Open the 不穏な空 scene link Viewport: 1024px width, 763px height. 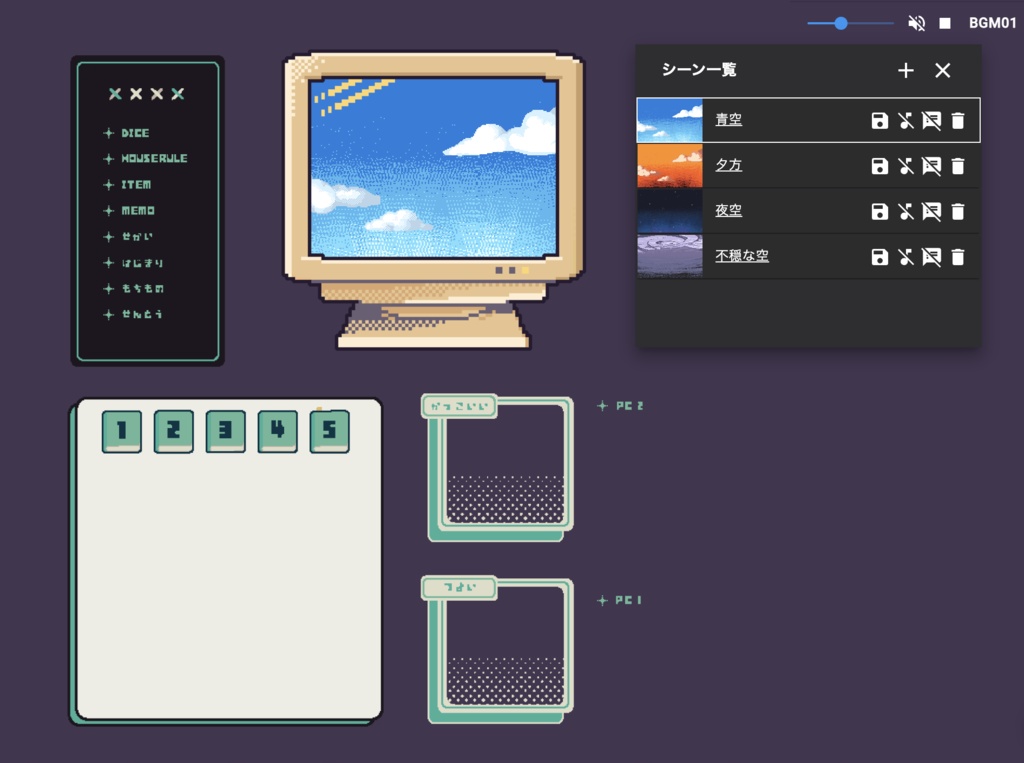tap(742, 255)
